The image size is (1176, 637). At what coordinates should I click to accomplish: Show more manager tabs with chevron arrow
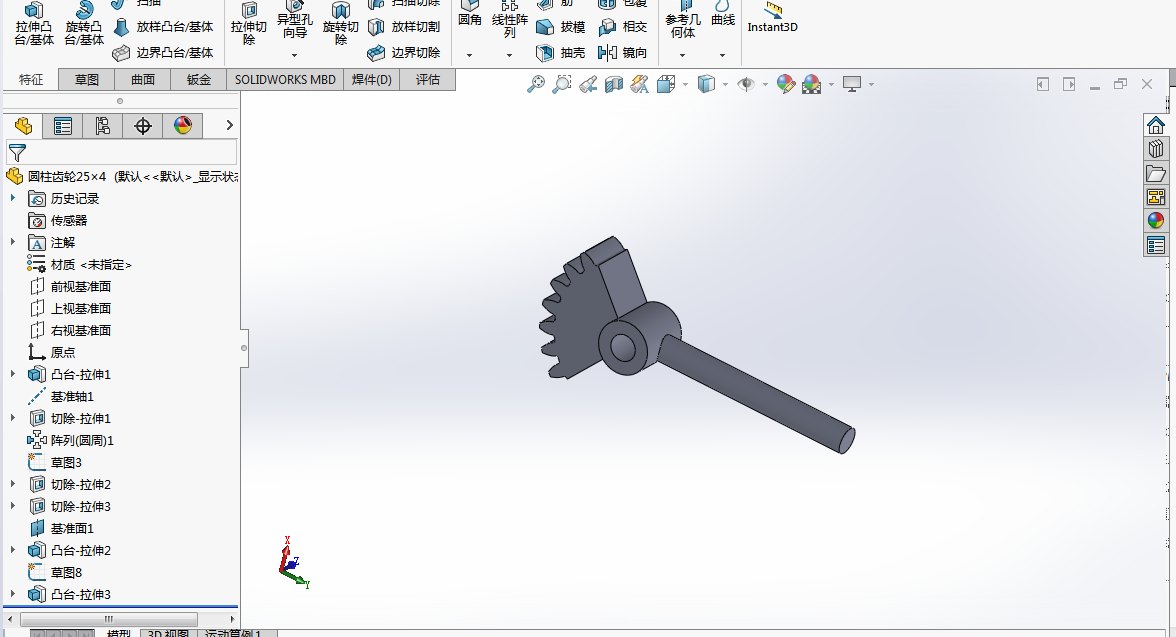click(x=230, y=125)
